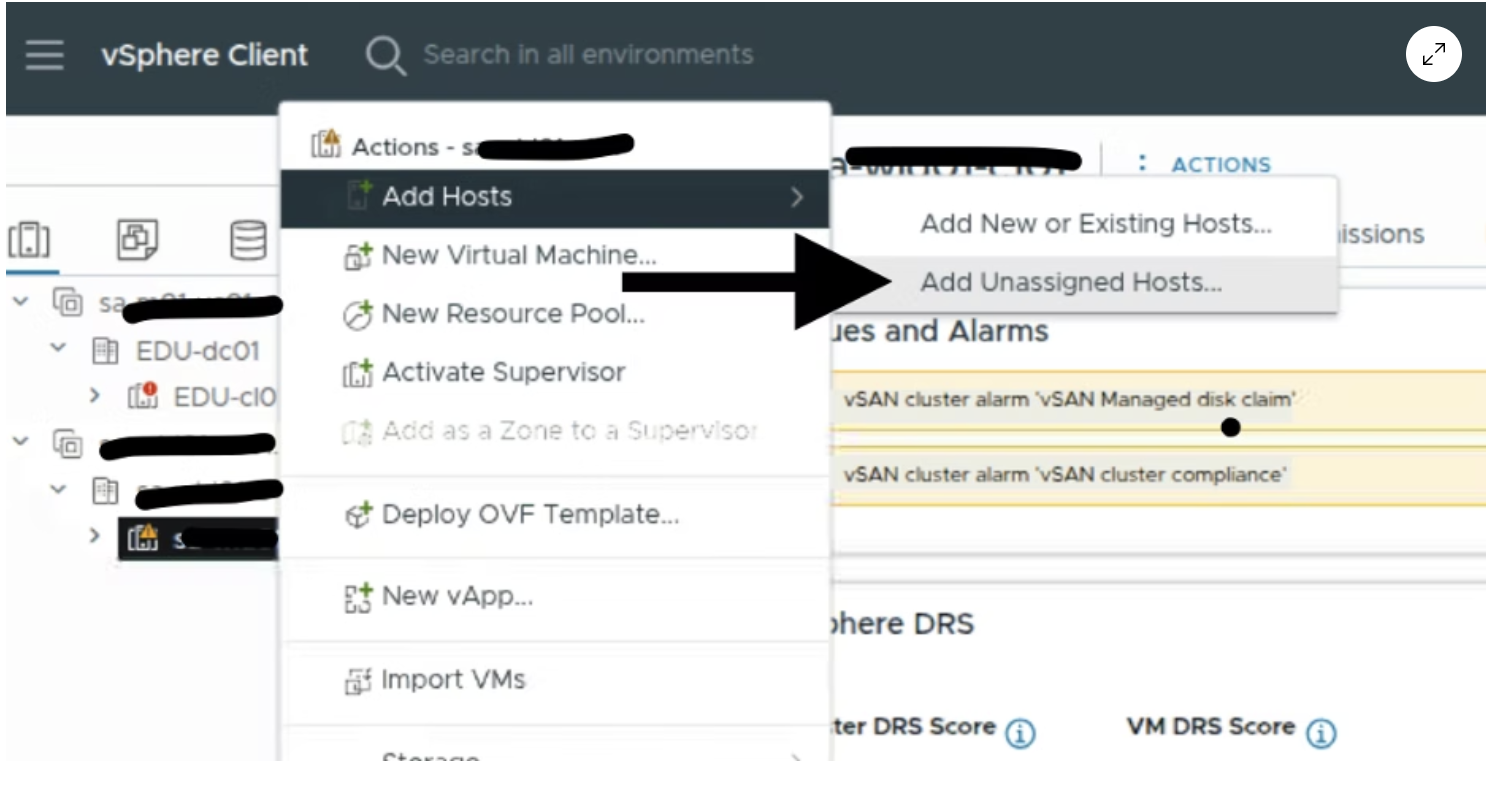Click Deploy OVF Template menu item
The width and height of the screenshot is (1488, 802).
coord(530,515)
